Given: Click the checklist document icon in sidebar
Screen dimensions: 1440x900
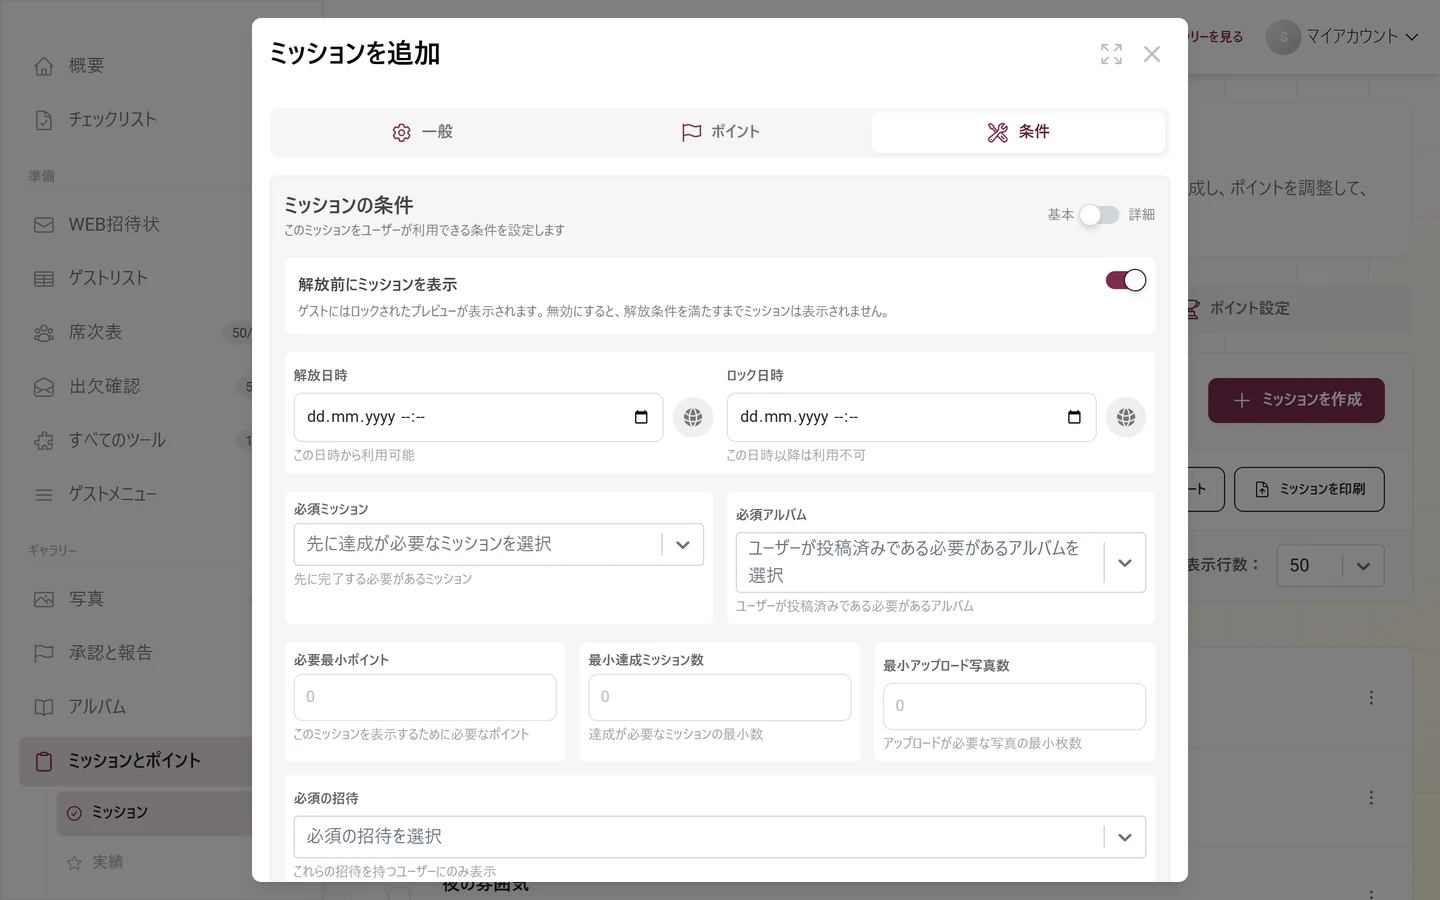Looking at the screenshot, I should click(44, 120).
